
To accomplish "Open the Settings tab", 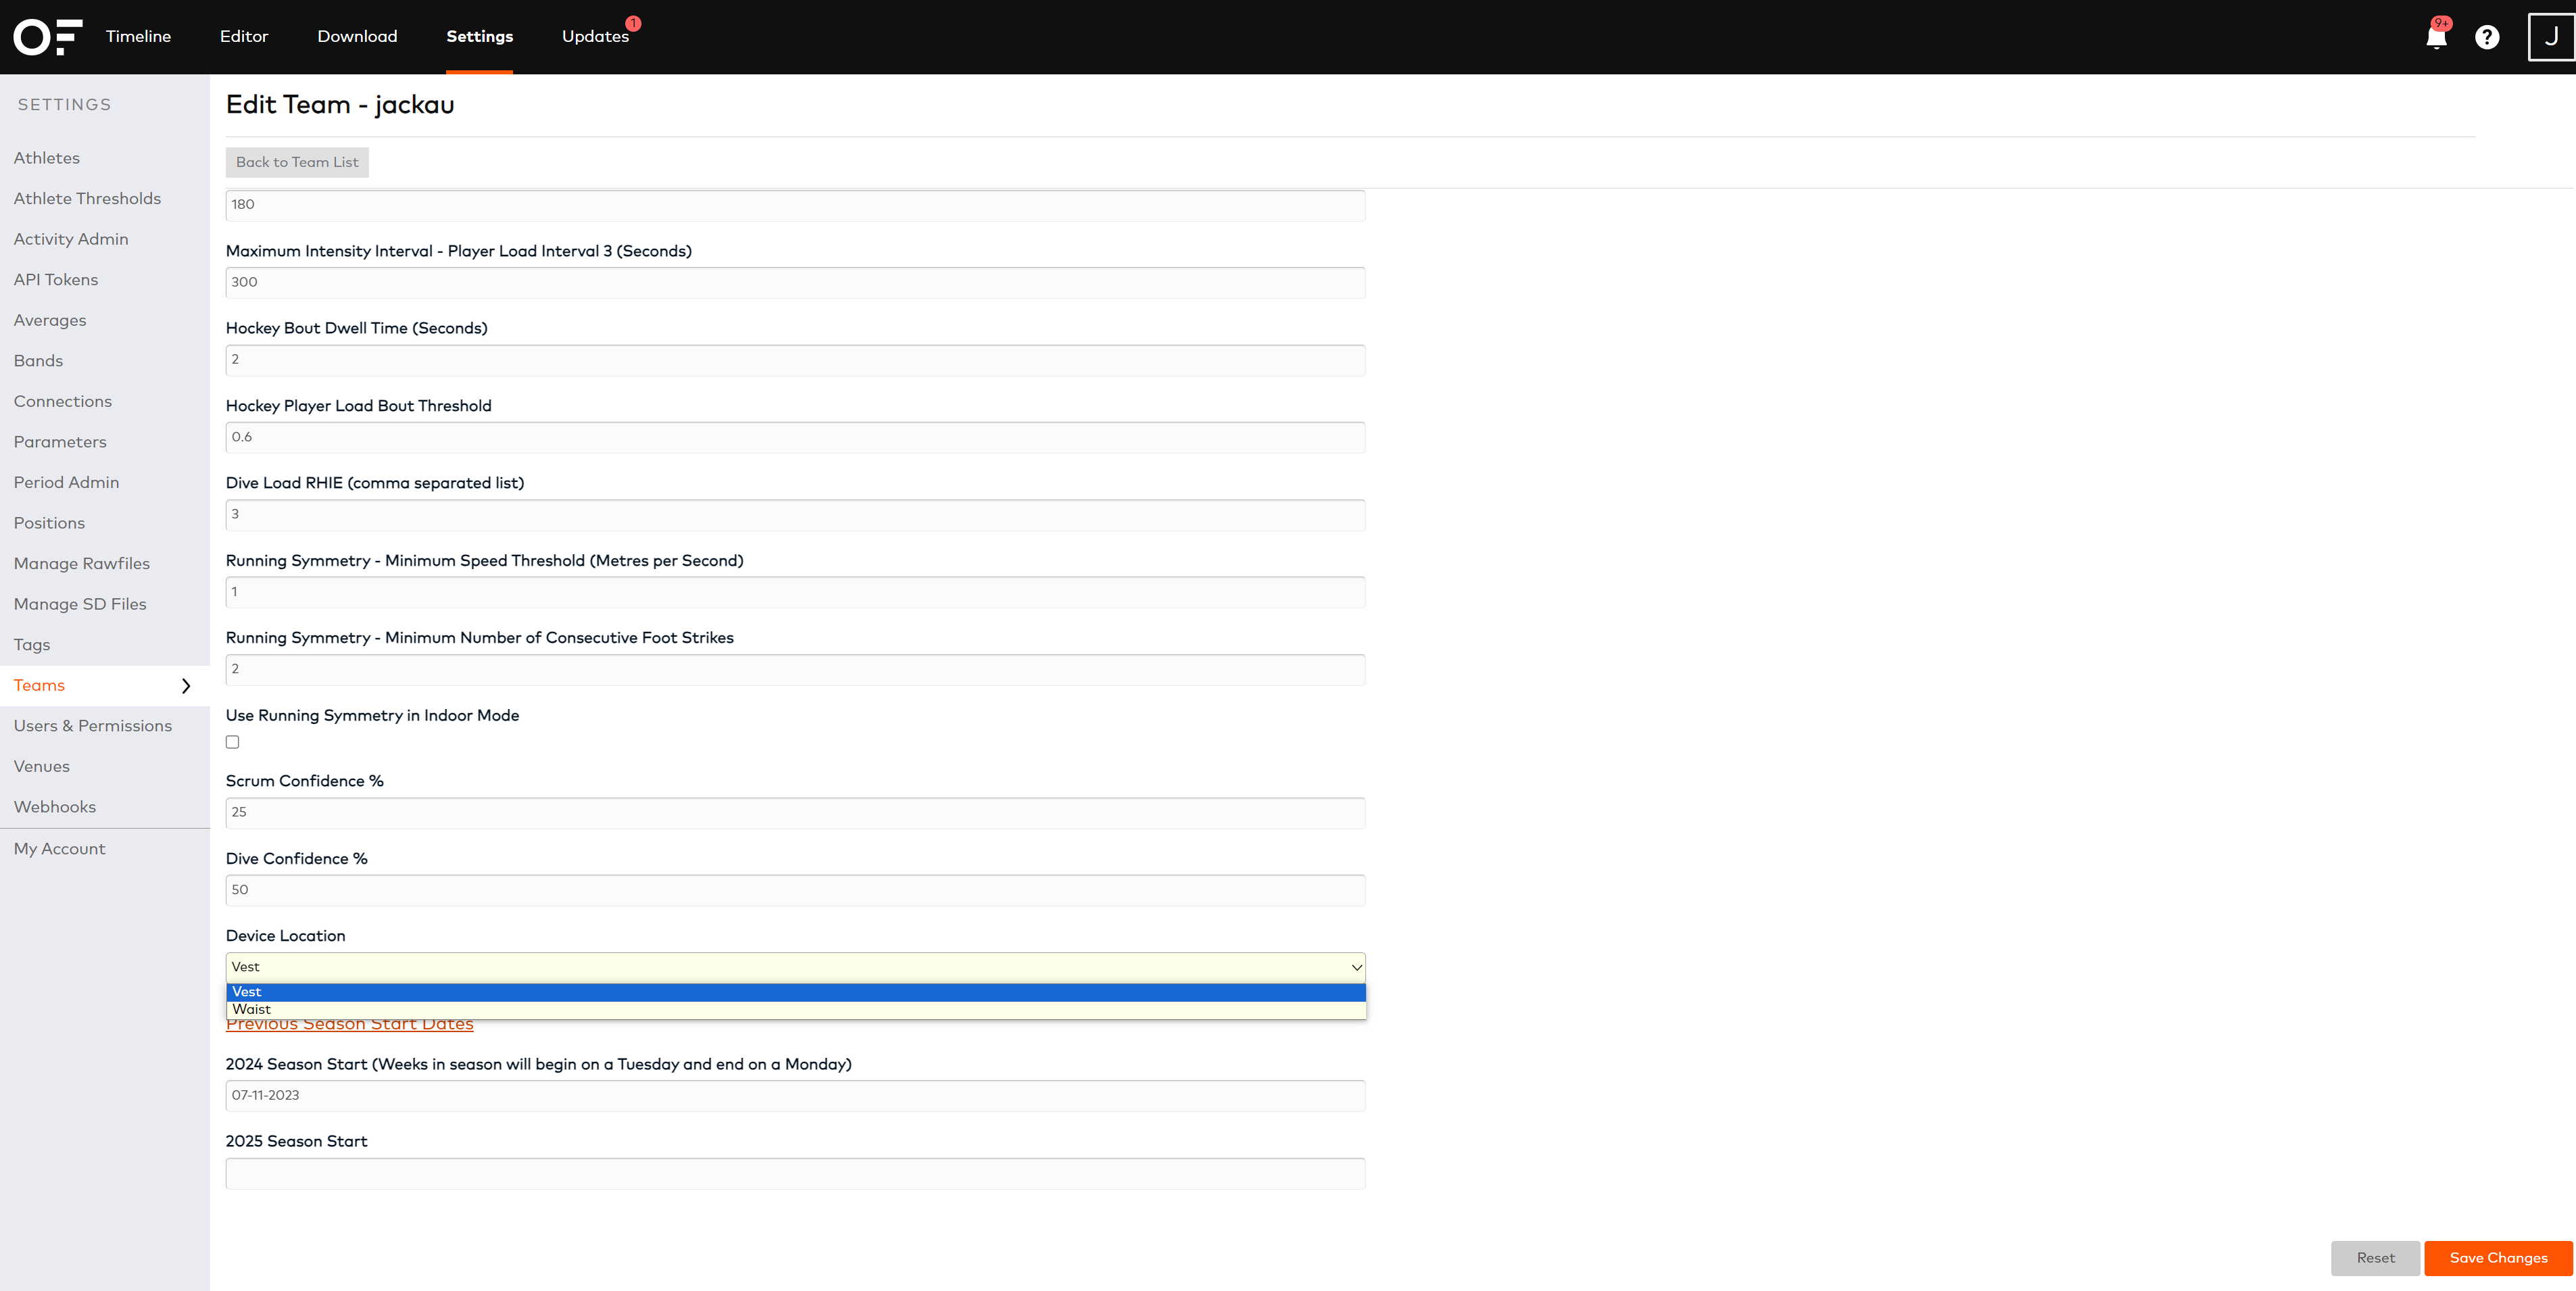I will click(x=479, y=36).
